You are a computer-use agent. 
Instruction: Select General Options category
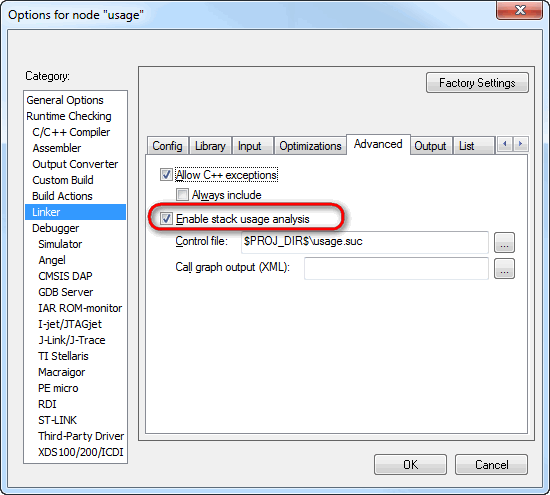coord(65,100)
